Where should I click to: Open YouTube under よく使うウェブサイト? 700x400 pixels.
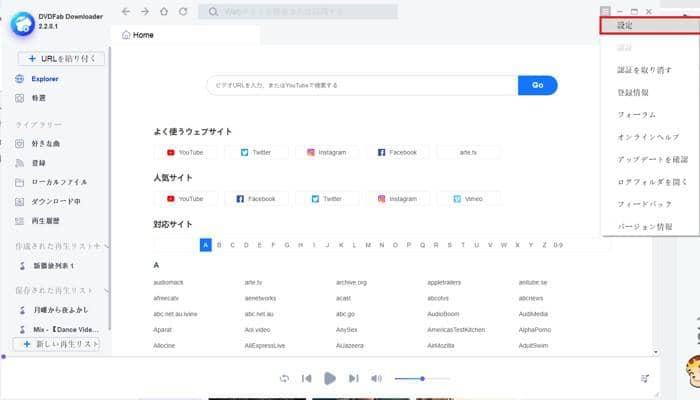tap(185, 152)
